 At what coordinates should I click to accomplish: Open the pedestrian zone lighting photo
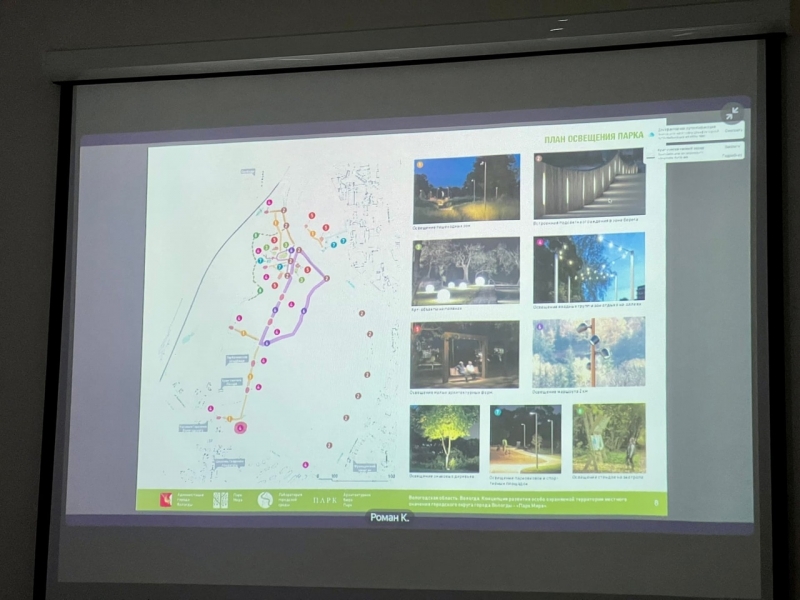click(x=466, y=188)
